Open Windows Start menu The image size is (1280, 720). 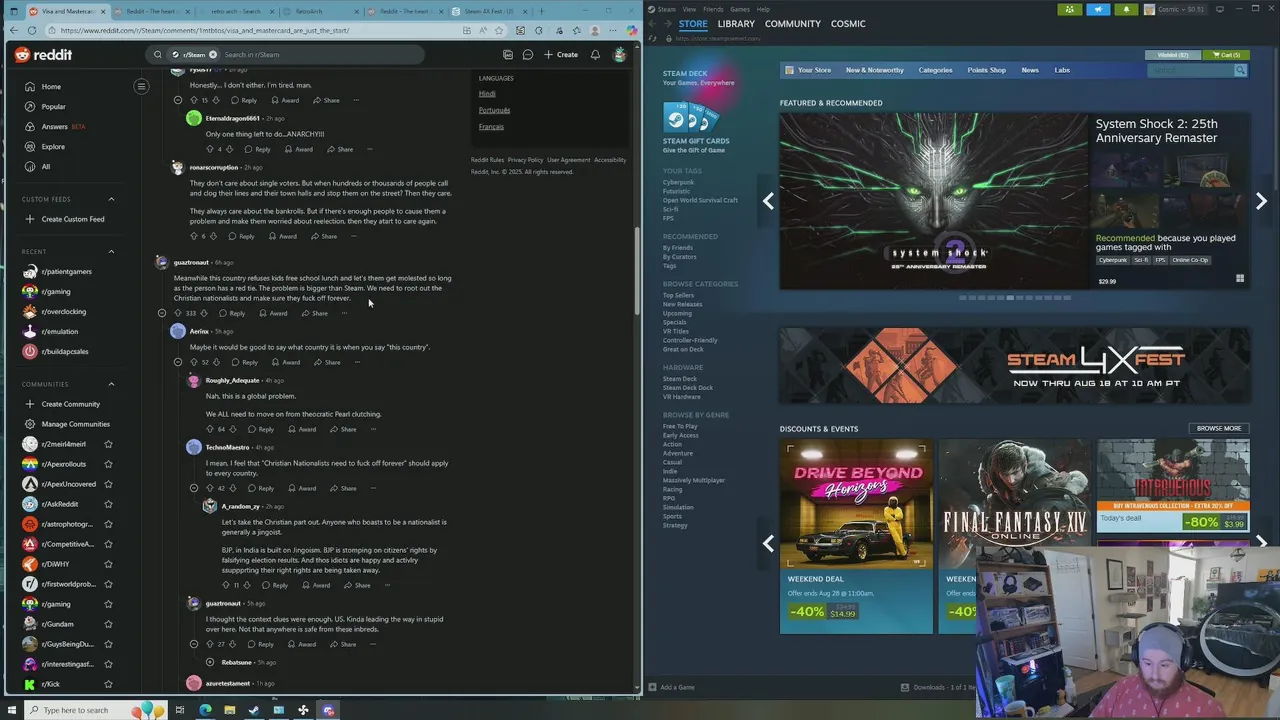[12, 710]
